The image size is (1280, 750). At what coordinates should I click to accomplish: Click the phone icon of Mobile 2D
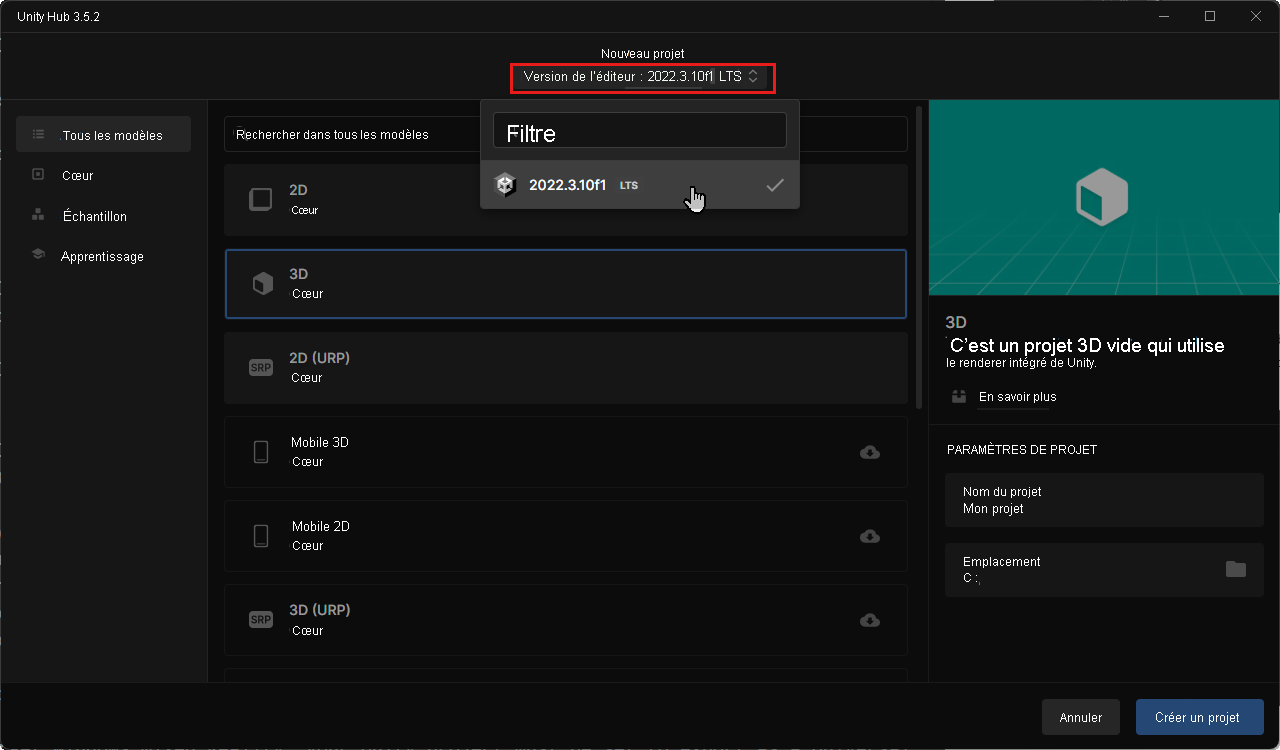point(261,536)
